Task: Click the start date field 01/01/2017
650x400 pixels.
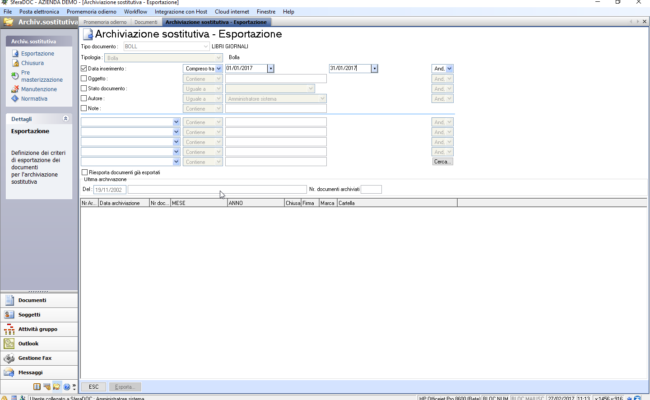Action: [246, 68]
